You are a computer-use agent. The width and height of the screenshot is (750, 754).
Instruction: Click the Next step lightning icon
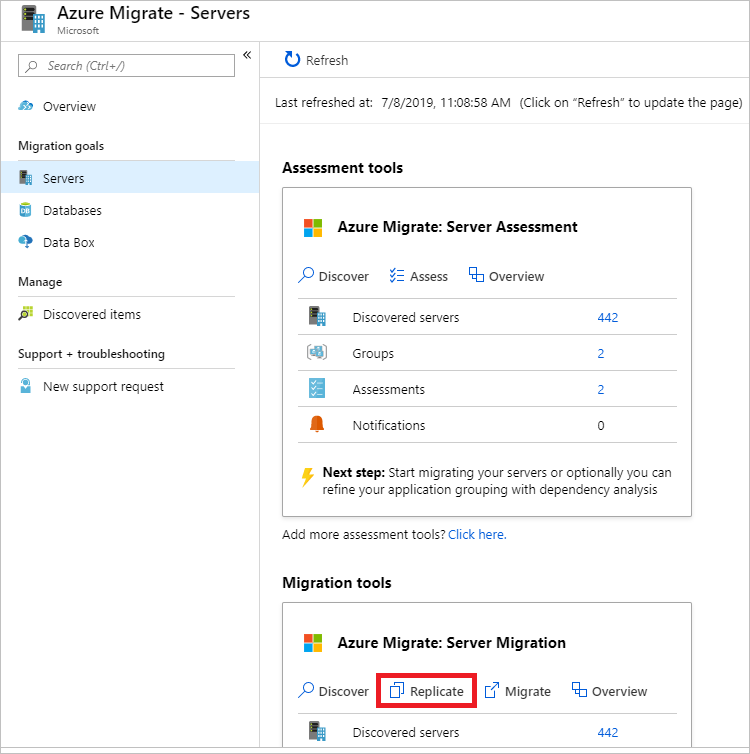(x=307, y=478)
